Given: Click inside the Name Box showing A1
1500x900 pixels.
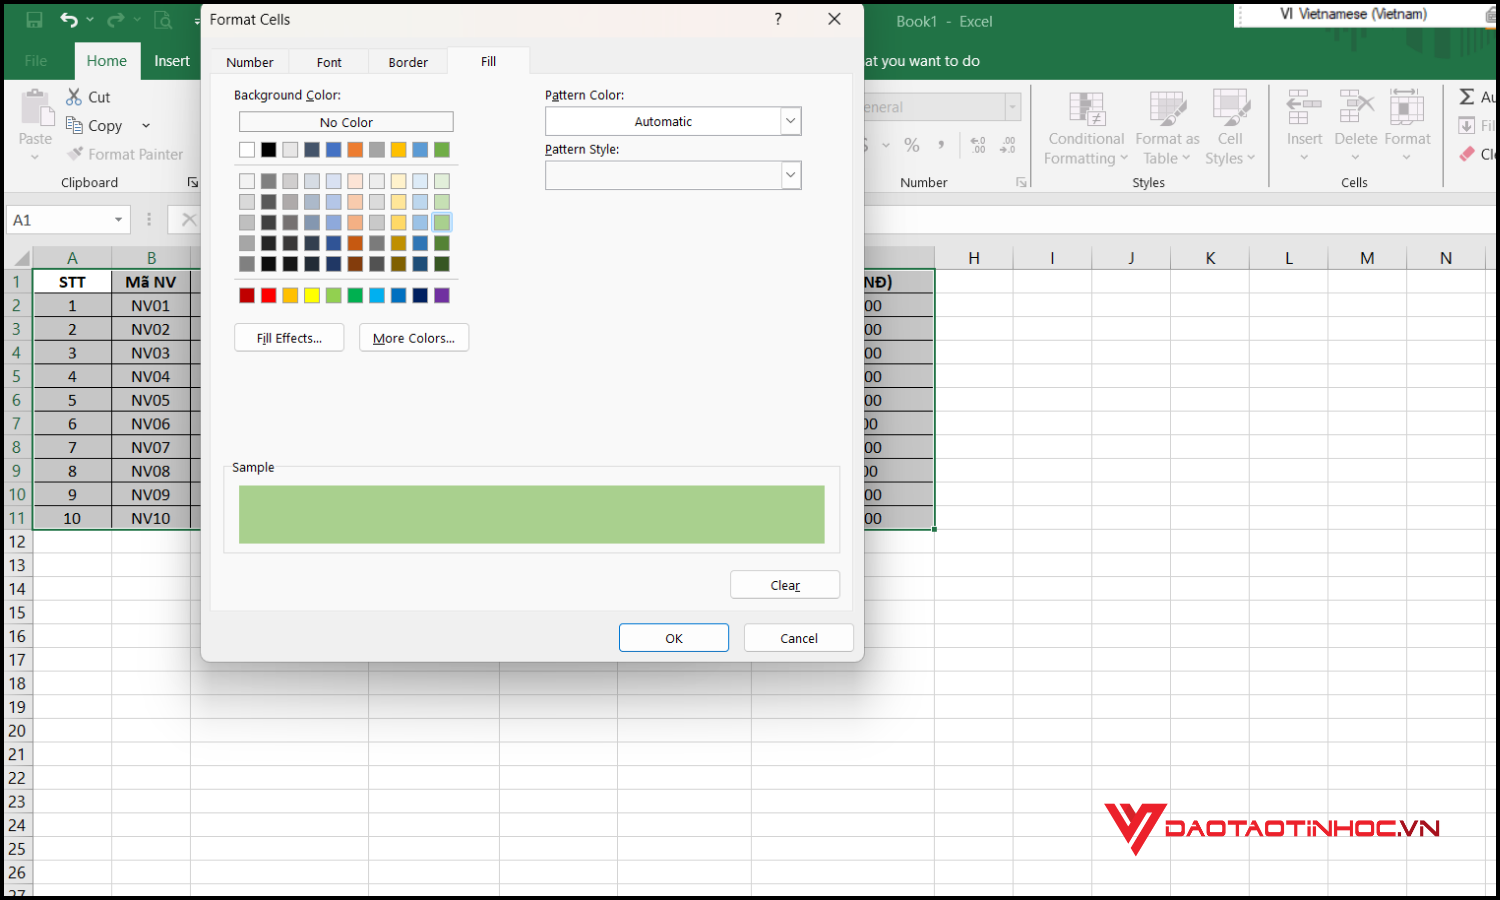Looking at the screenshot, I should coord(60,219).
